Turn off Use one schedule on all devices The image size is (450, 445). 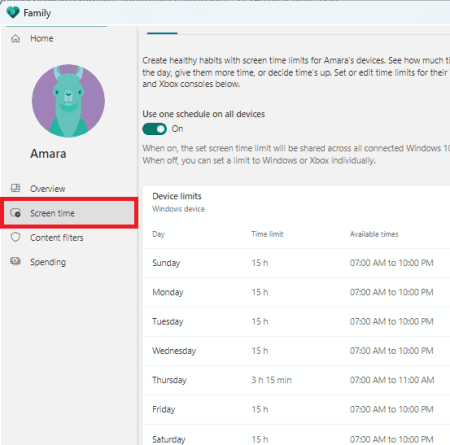point(154,129)
